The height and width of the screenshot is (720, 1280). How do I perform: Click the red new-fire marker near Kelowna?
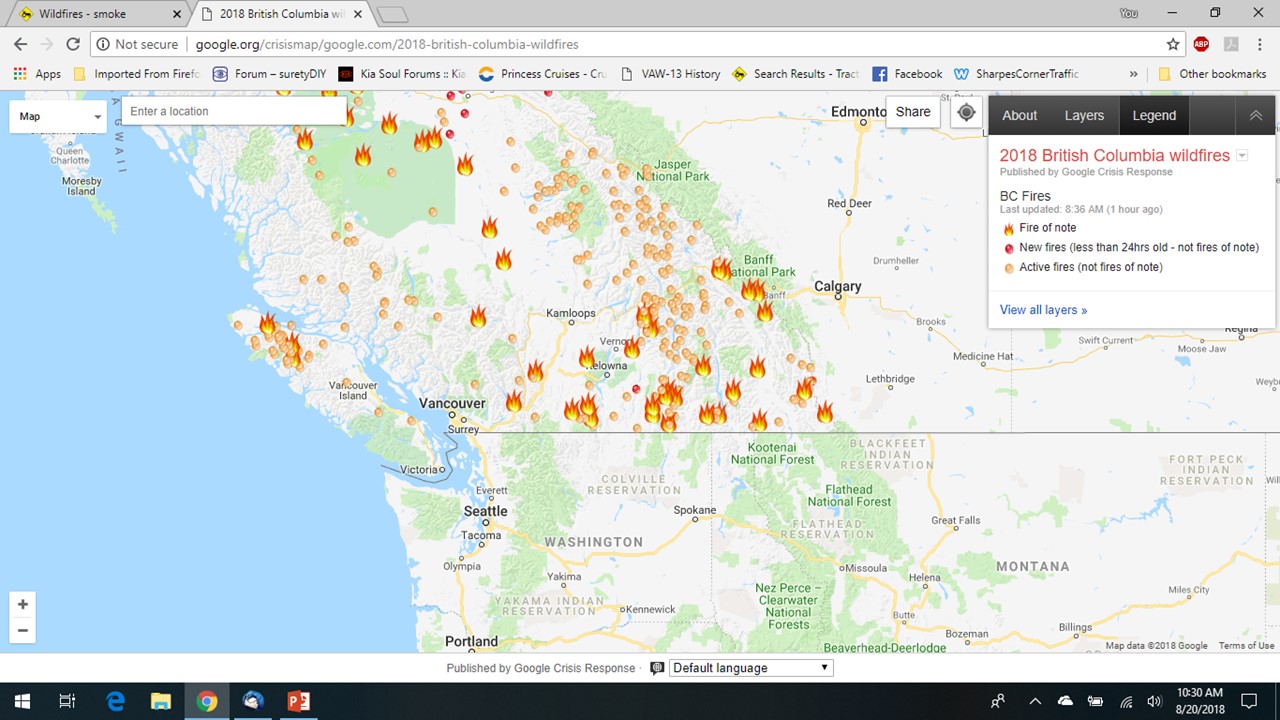636,389
